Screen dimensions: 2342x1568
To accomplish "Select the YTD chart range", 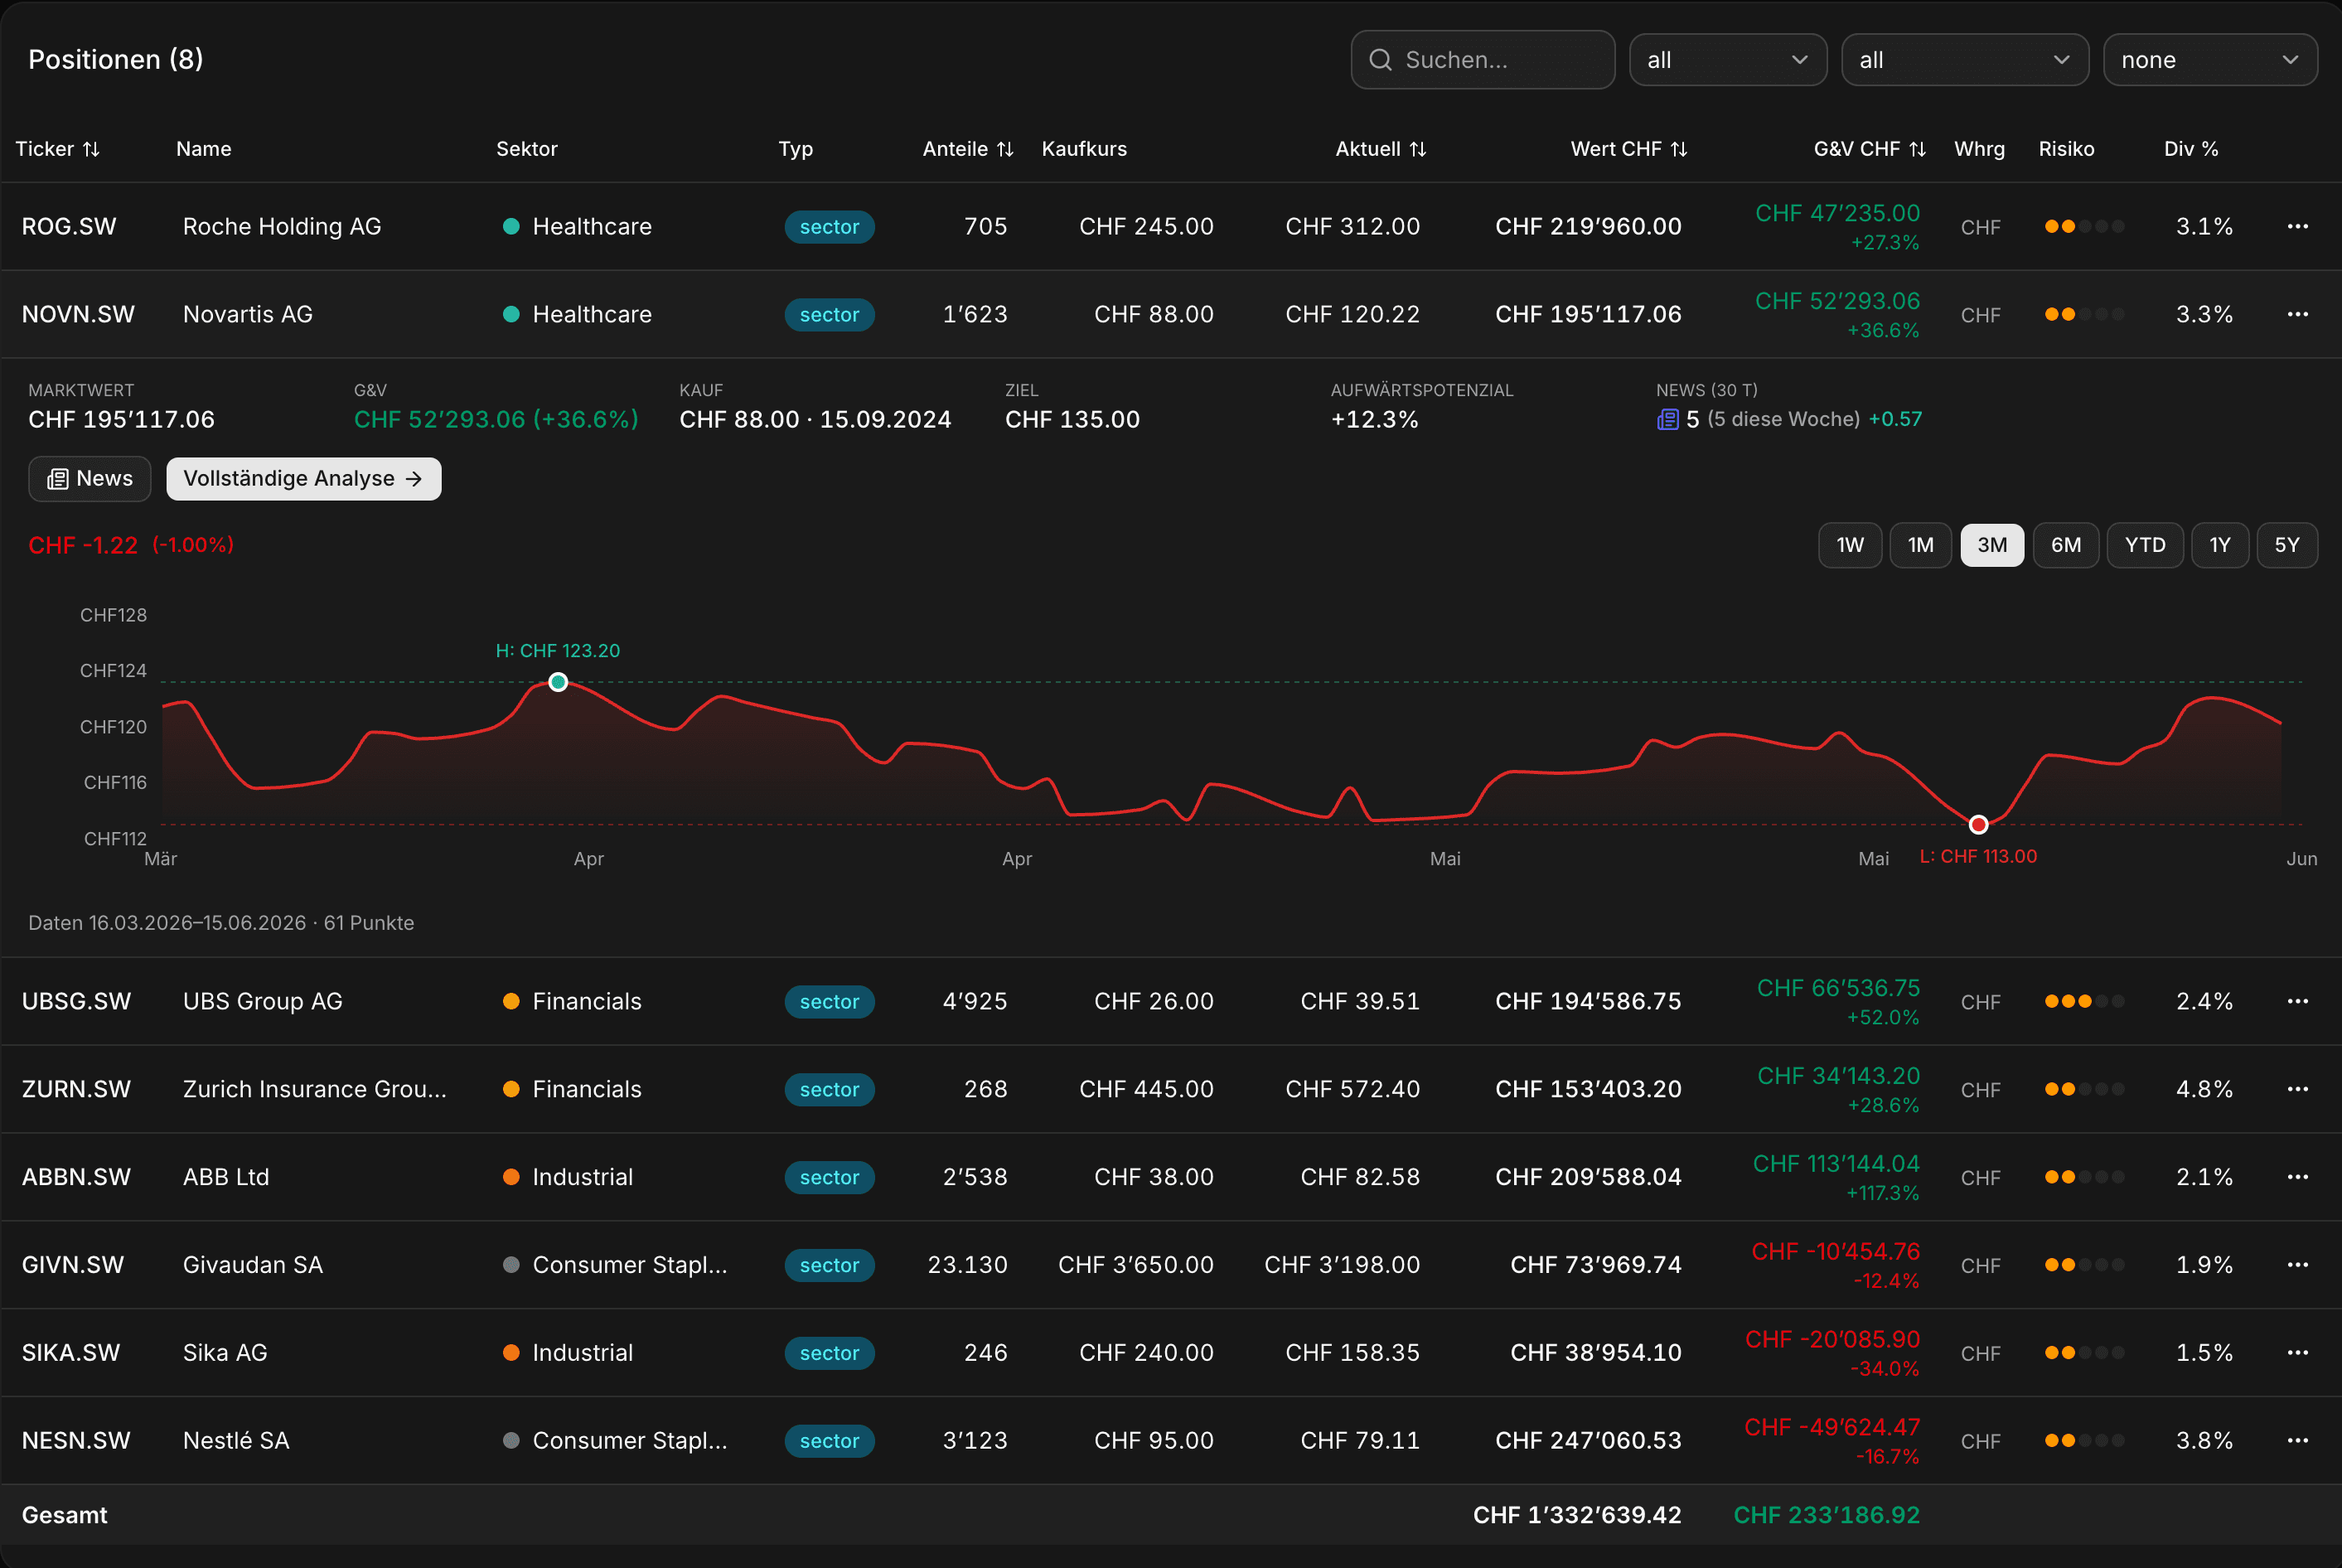I will click(x=2145, y=545).
